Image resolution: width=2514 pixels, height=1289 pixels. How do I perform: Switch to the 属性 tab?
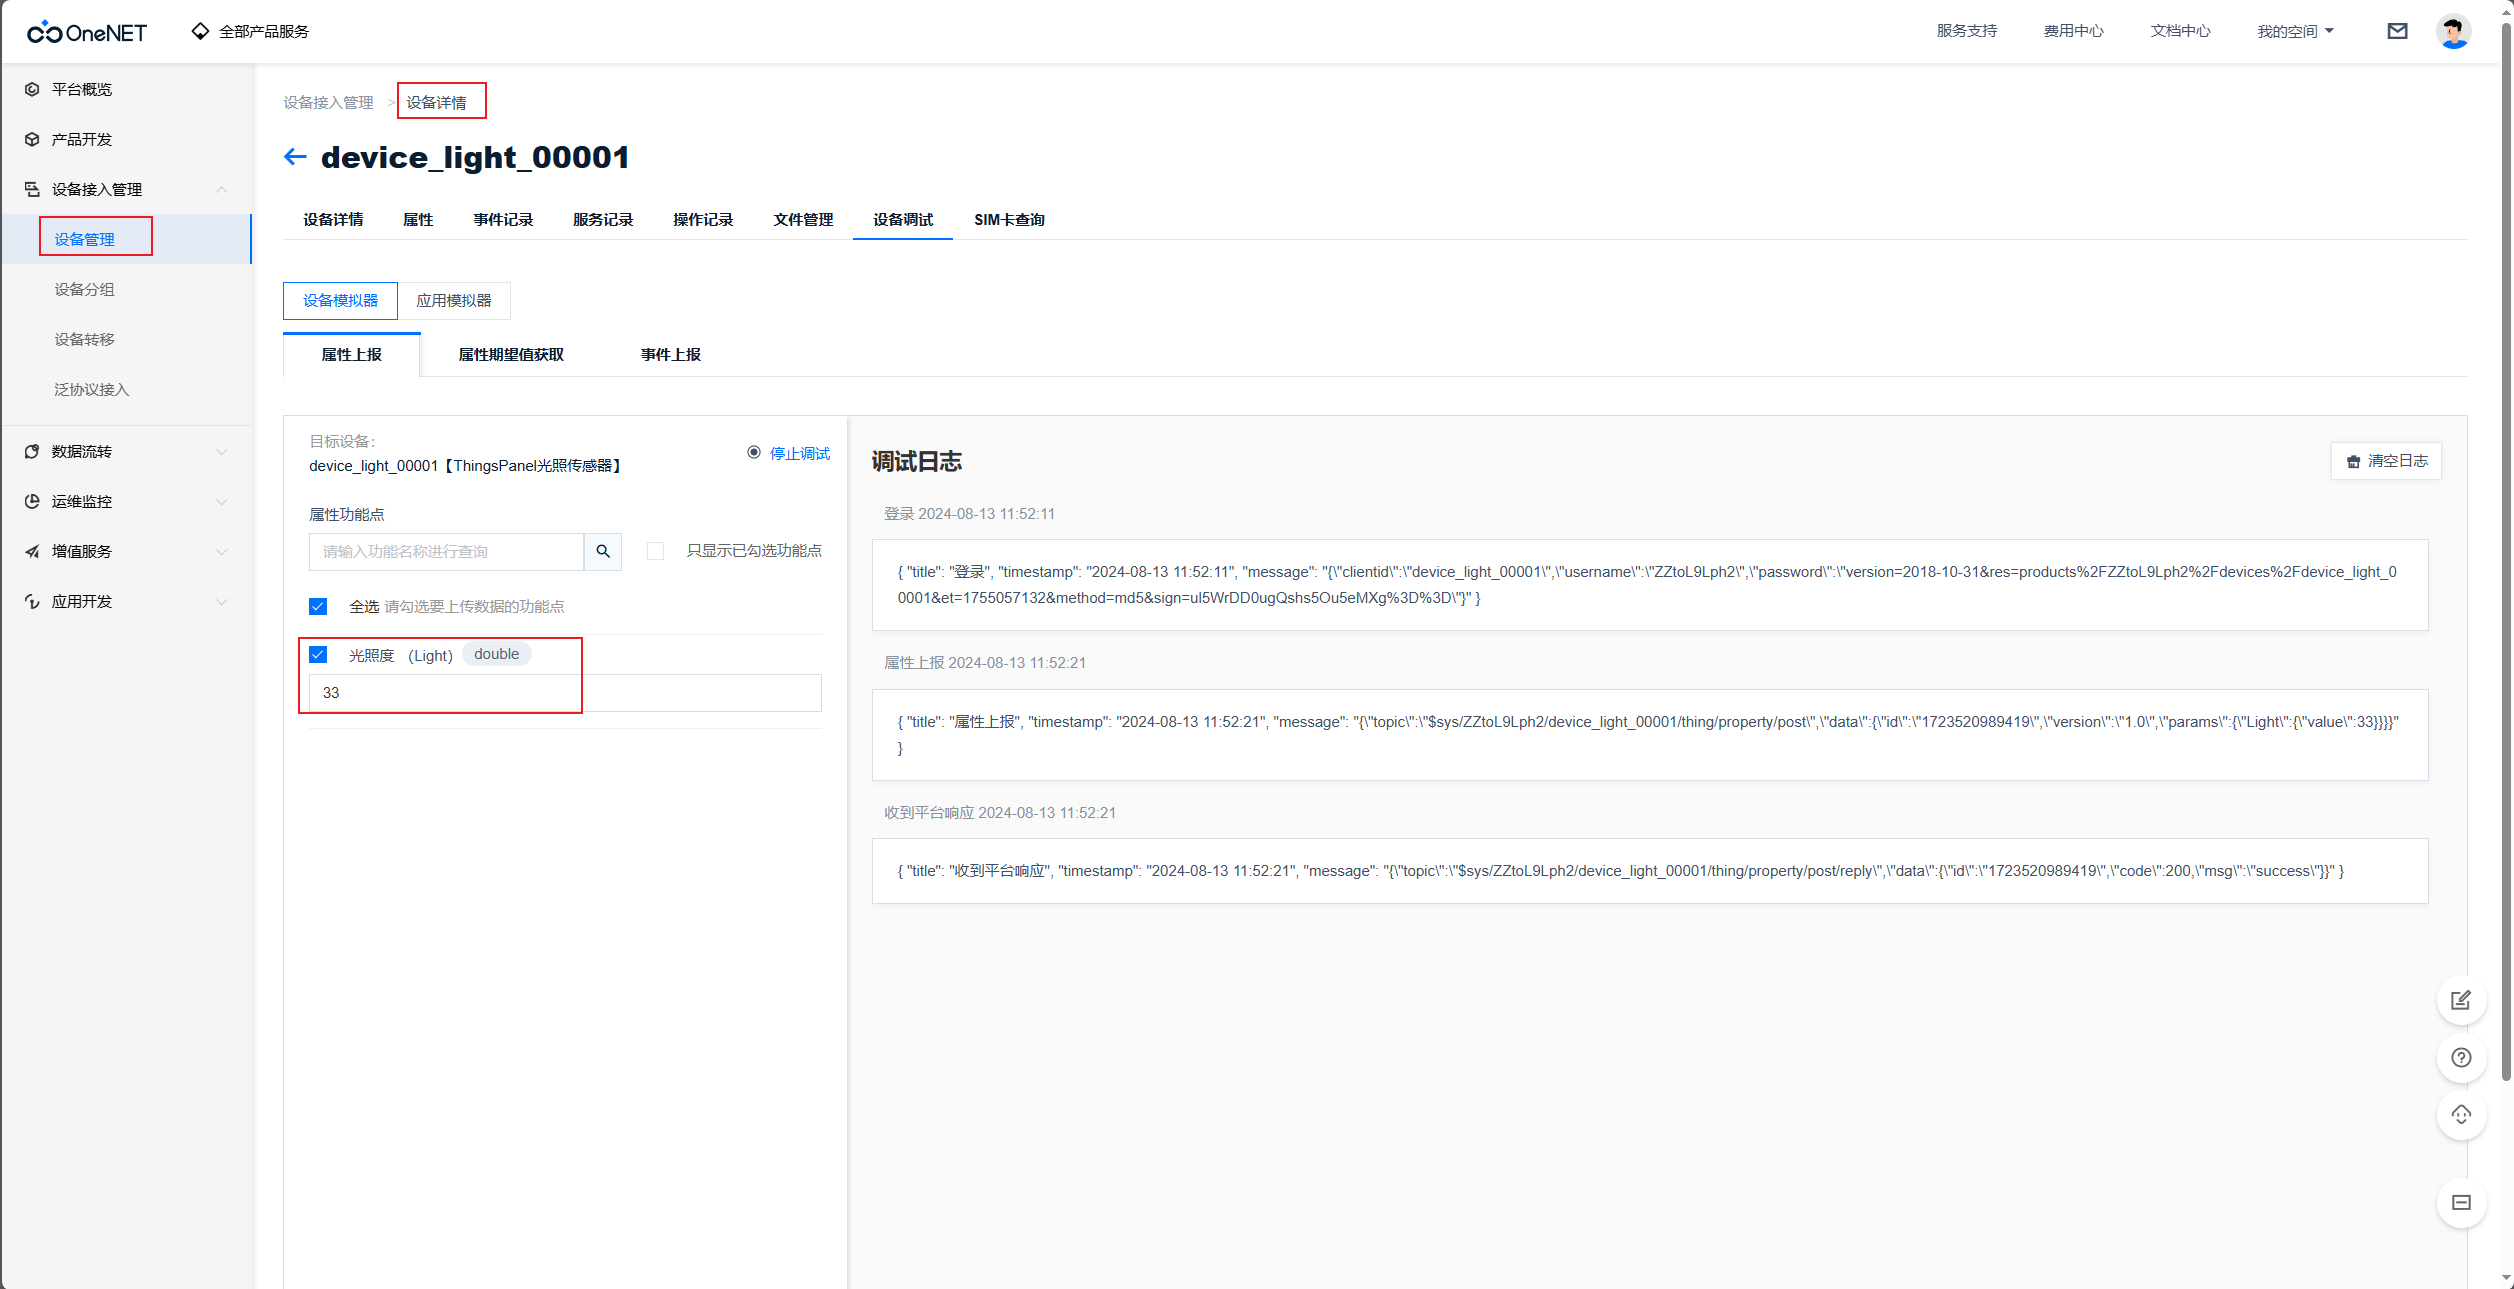(418, 220)
